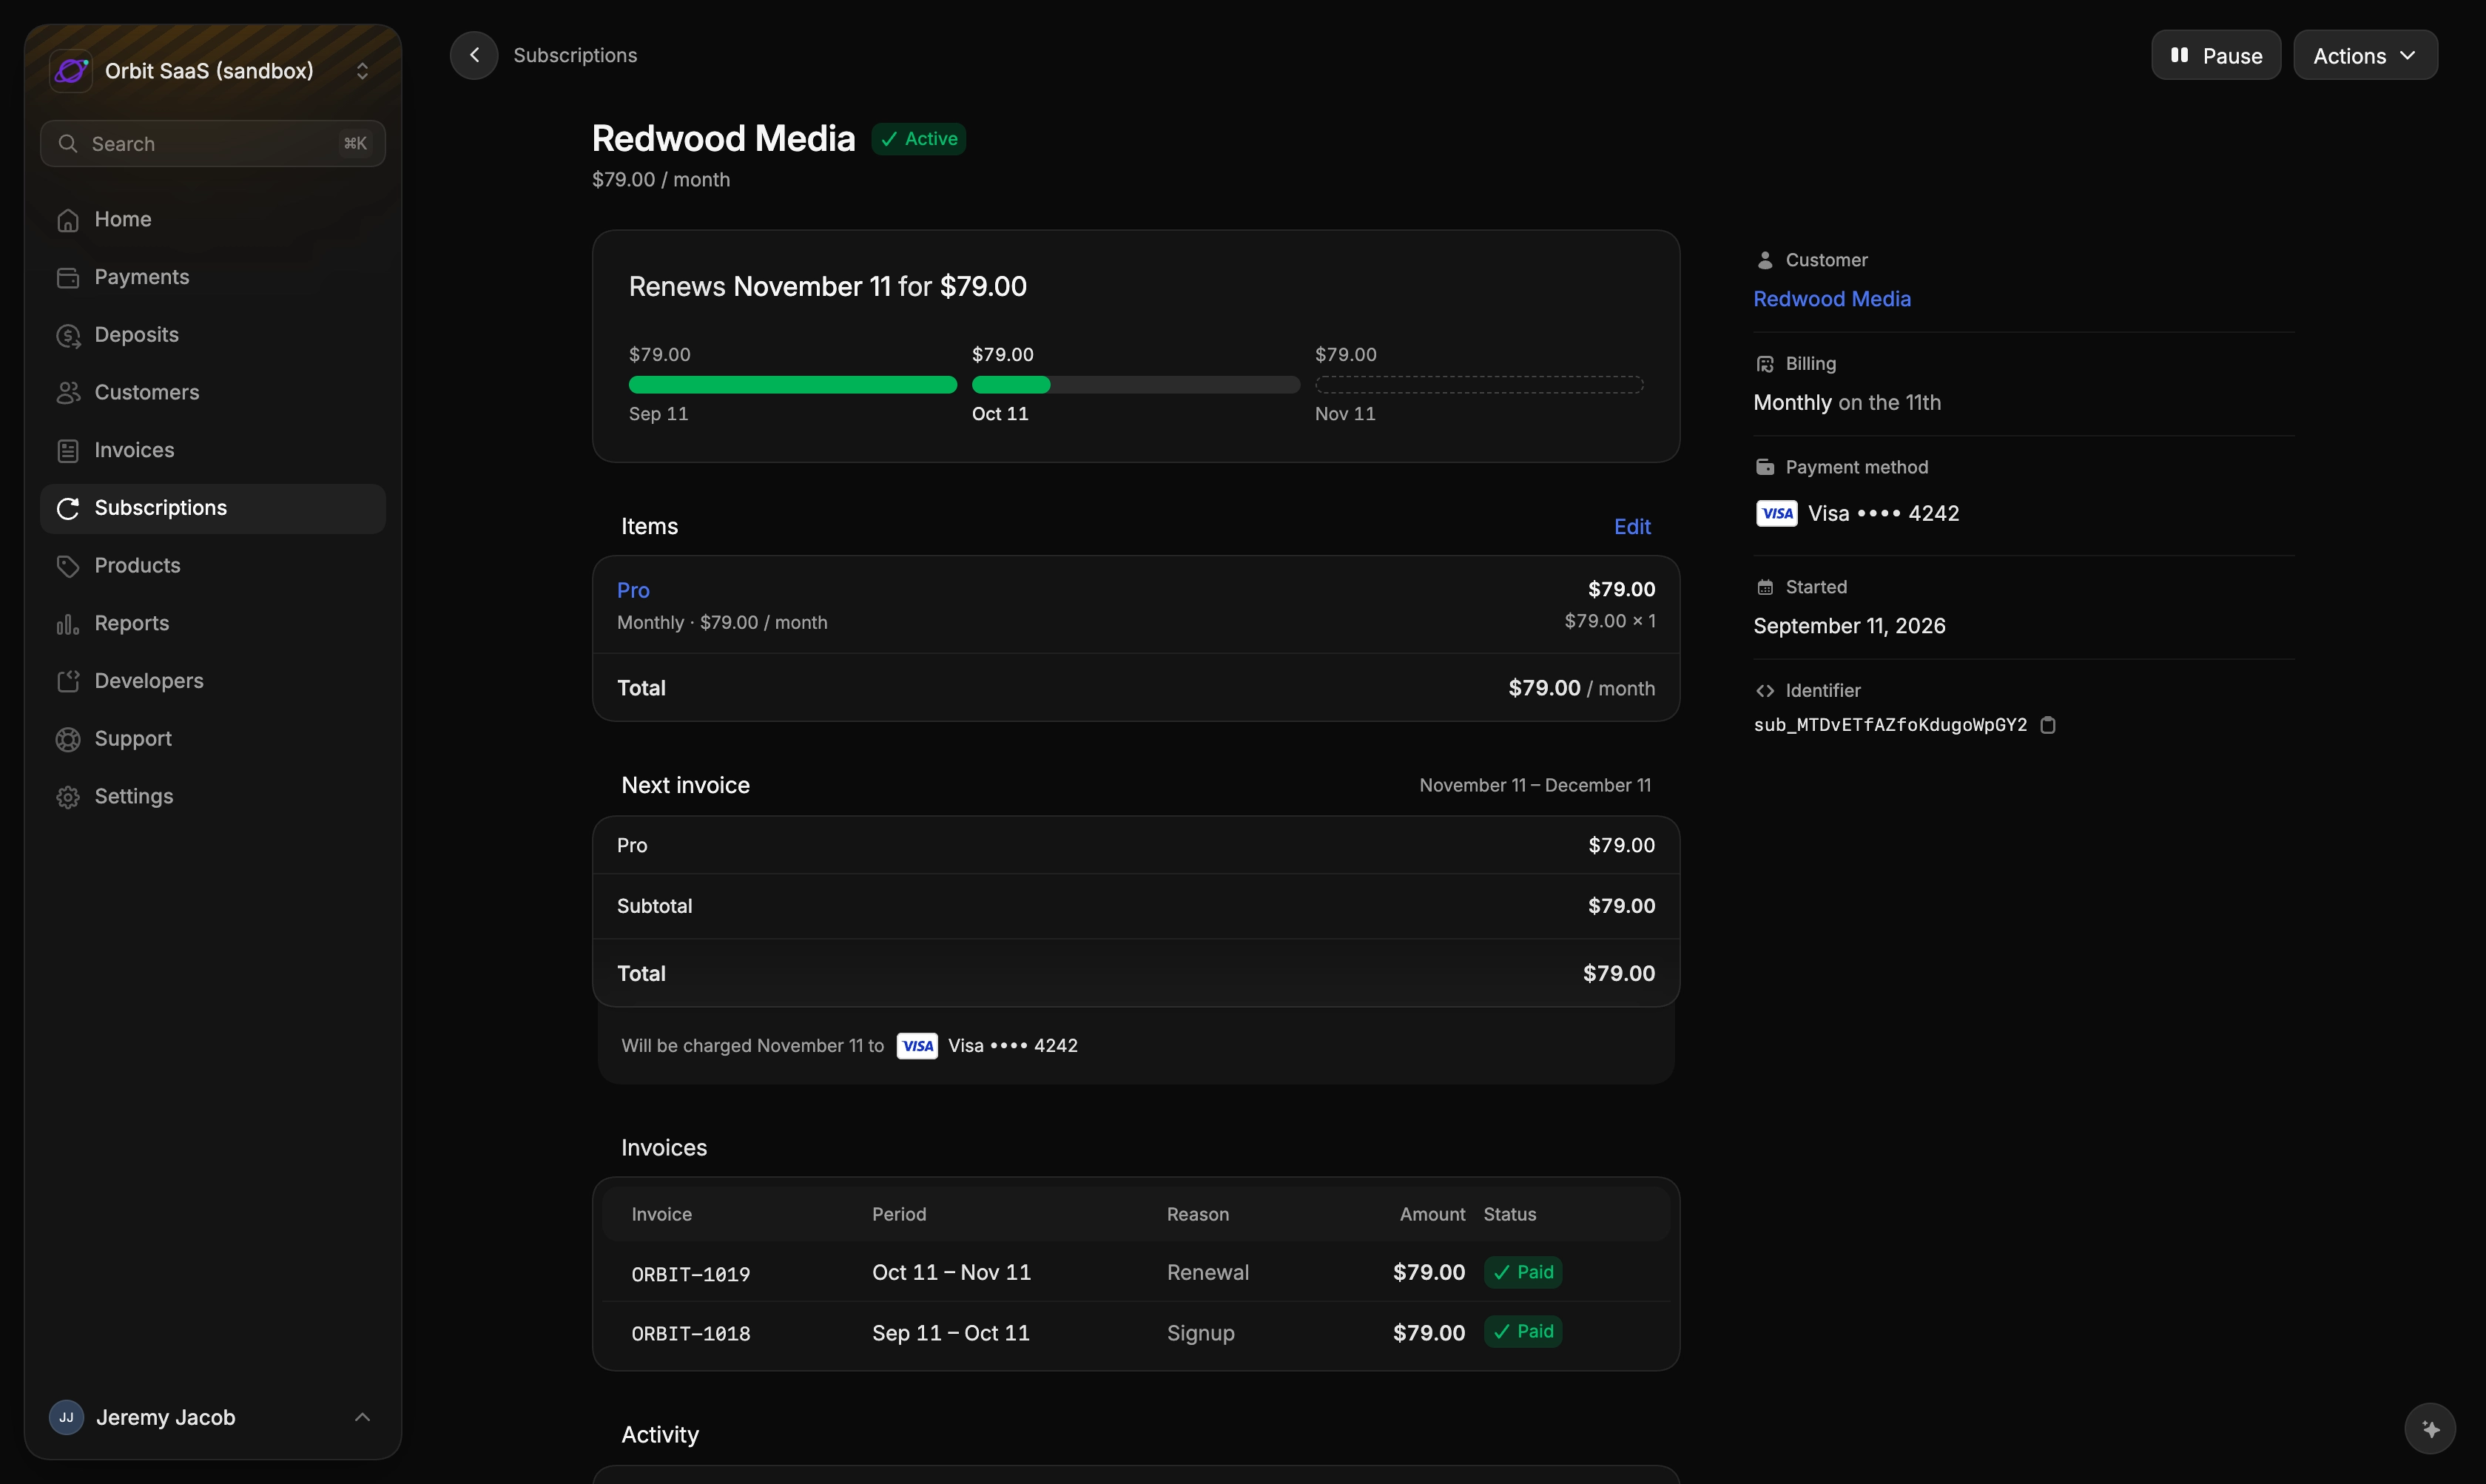Click the Active status badge
The width and height of the screenshot is (2486, 1484).
tap(918, 139)
